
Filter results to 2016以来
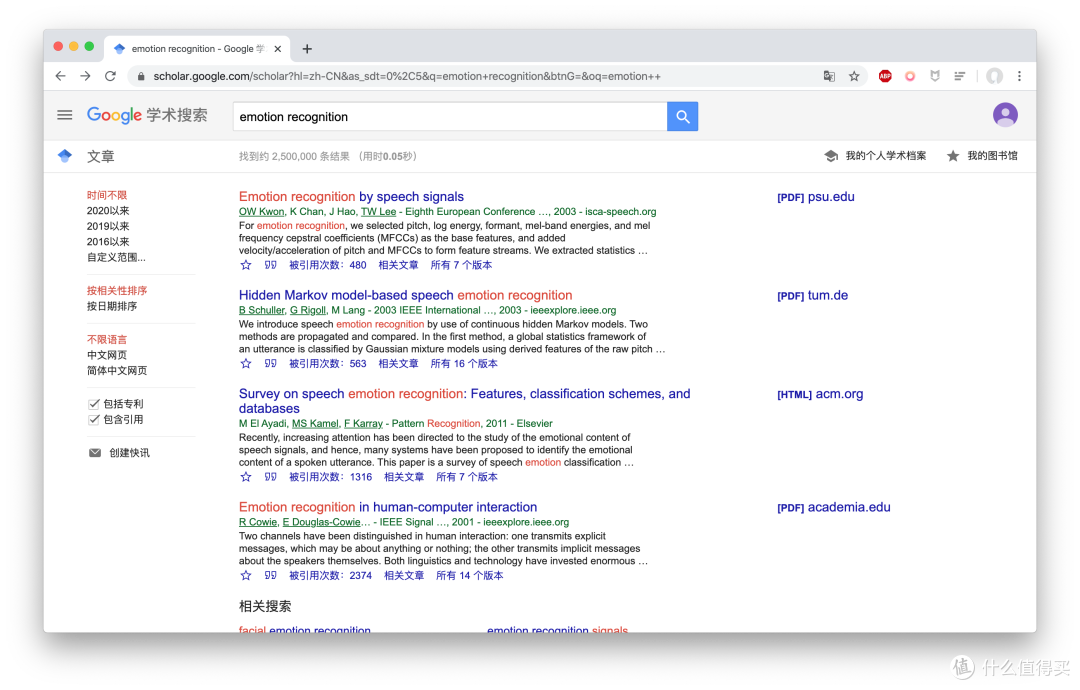pos(108,242)
